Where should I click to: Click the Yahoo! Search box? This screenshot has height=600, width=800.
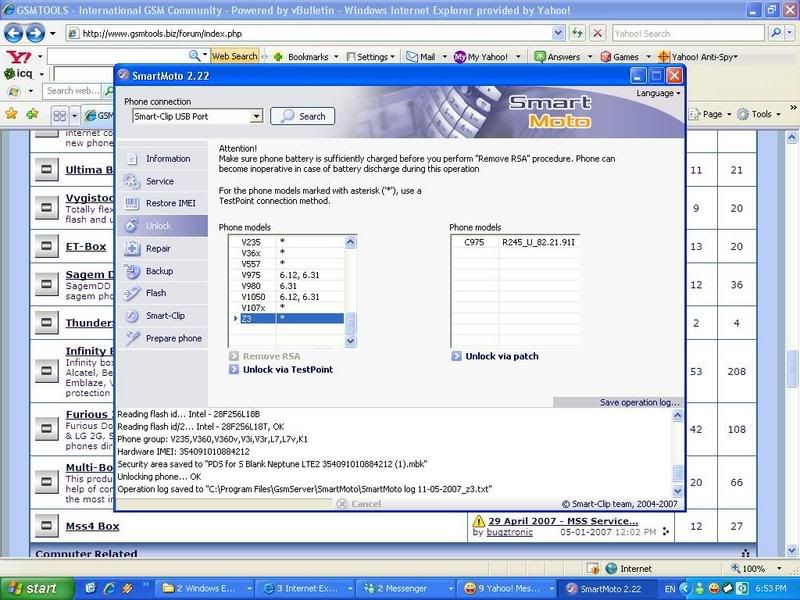click(688, 34)
